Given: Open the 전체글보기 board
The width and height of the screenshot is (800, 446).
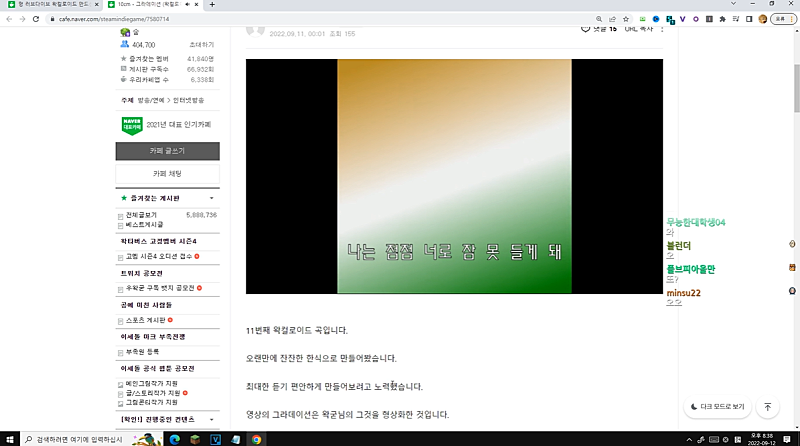Looking at the screenshot, I should 141,215.
